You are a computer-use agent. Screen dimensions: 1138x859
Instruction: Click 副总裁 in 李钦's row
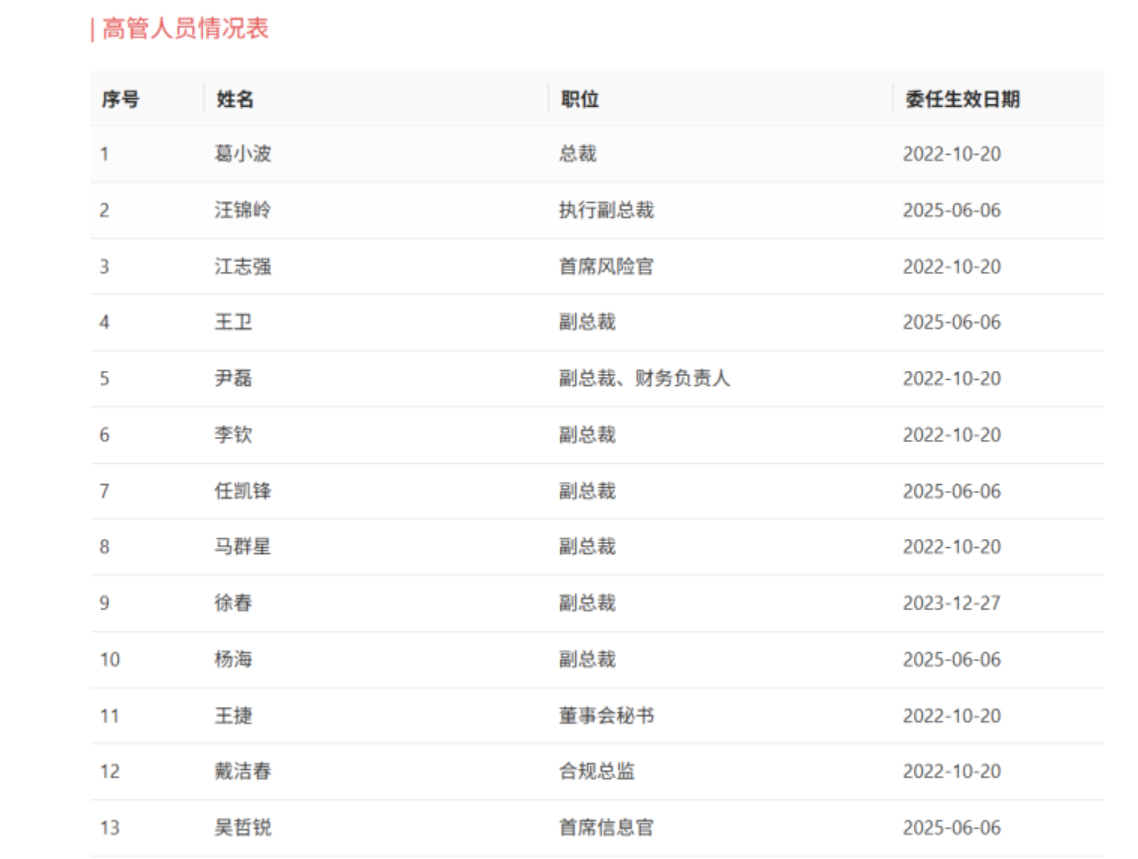[x=587, y=435]
